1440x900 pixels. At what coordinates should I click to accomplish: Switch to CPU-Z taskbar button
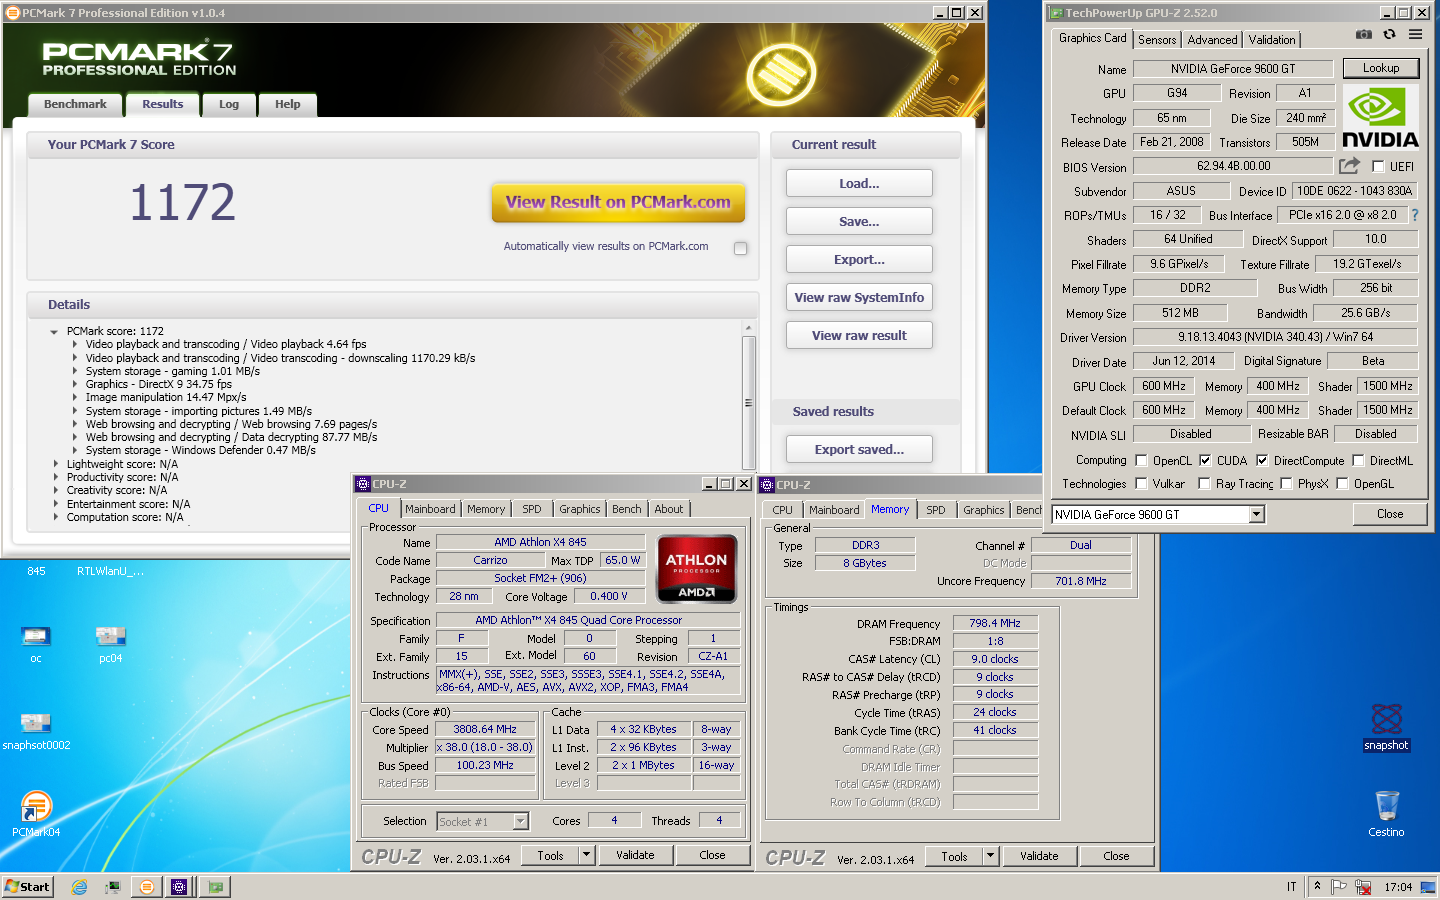(179, 887)
